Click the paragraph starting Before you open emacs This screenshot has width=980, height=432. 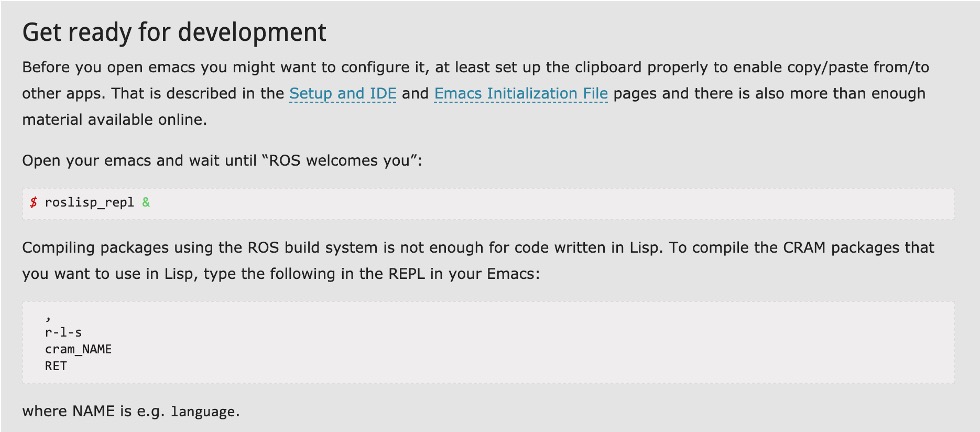coord(300,67)
